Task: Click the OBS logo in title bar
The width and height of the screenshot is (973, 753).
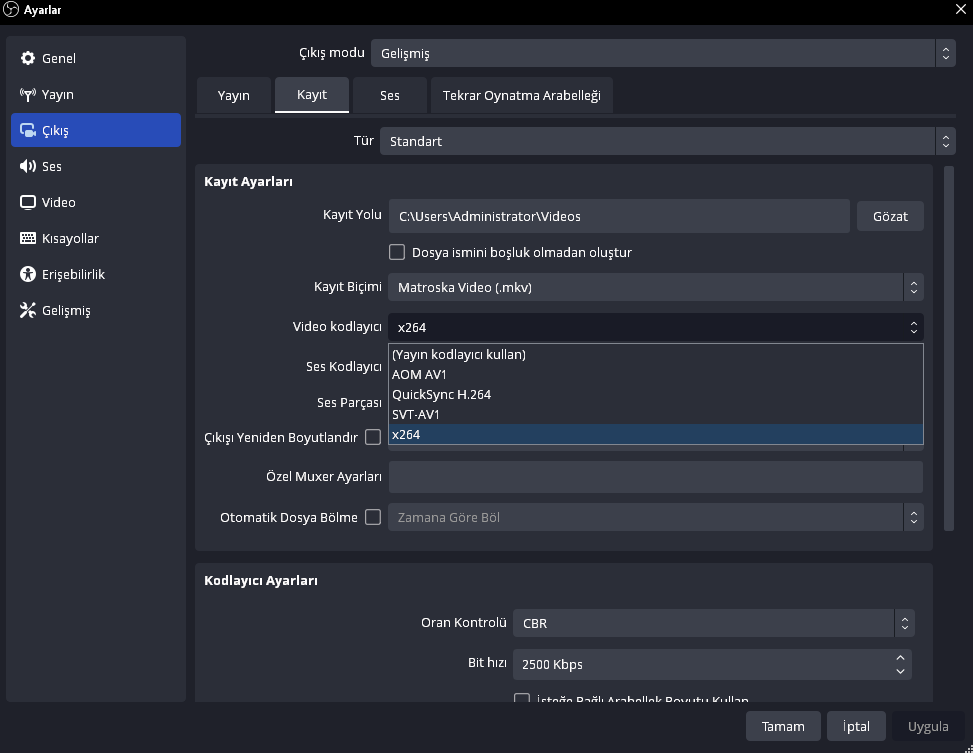Action: (12, 11)
